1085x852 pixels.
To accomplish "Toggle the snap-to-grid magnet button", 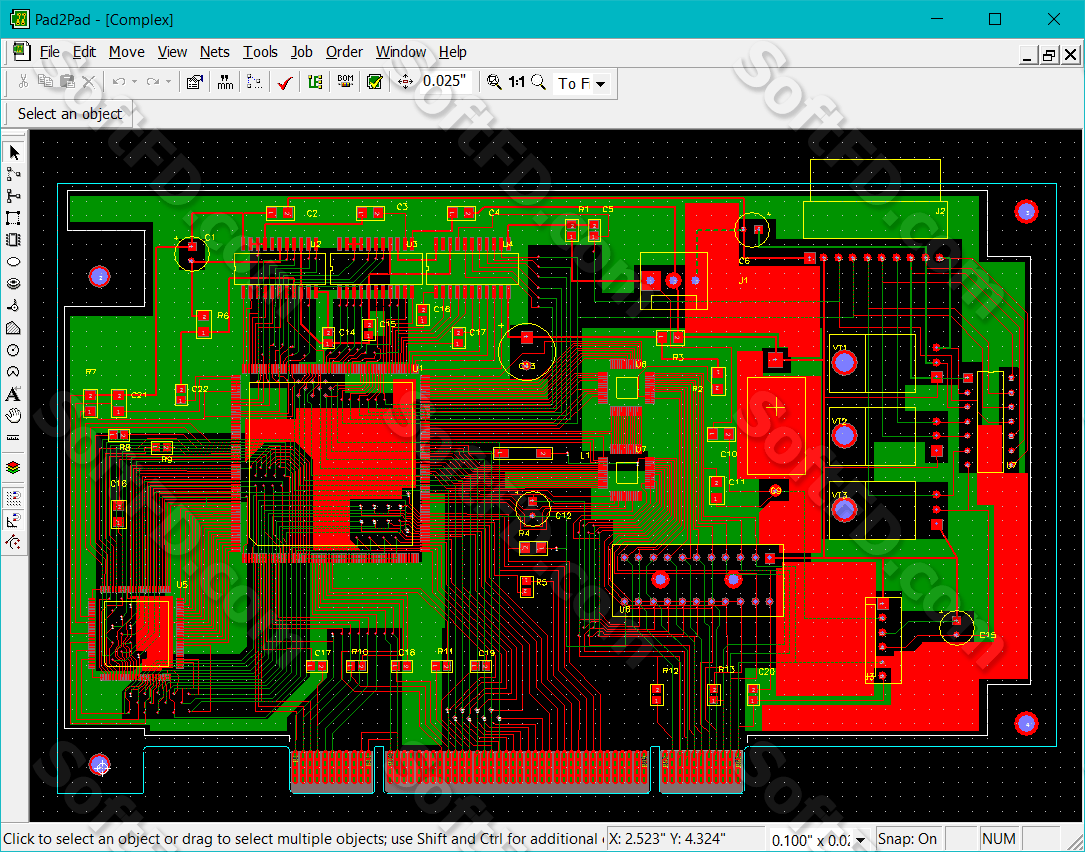I will click(x=13, y=498).
